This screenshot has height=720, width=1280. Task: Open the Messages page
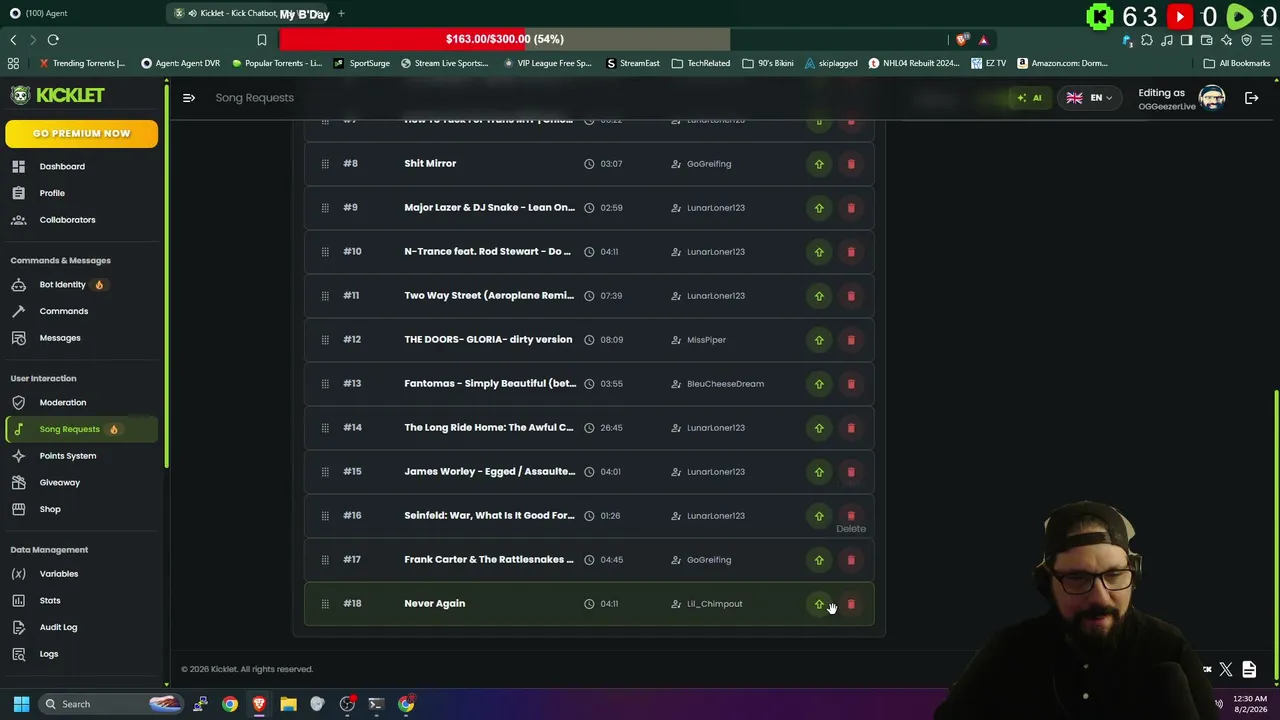[60, 338]
